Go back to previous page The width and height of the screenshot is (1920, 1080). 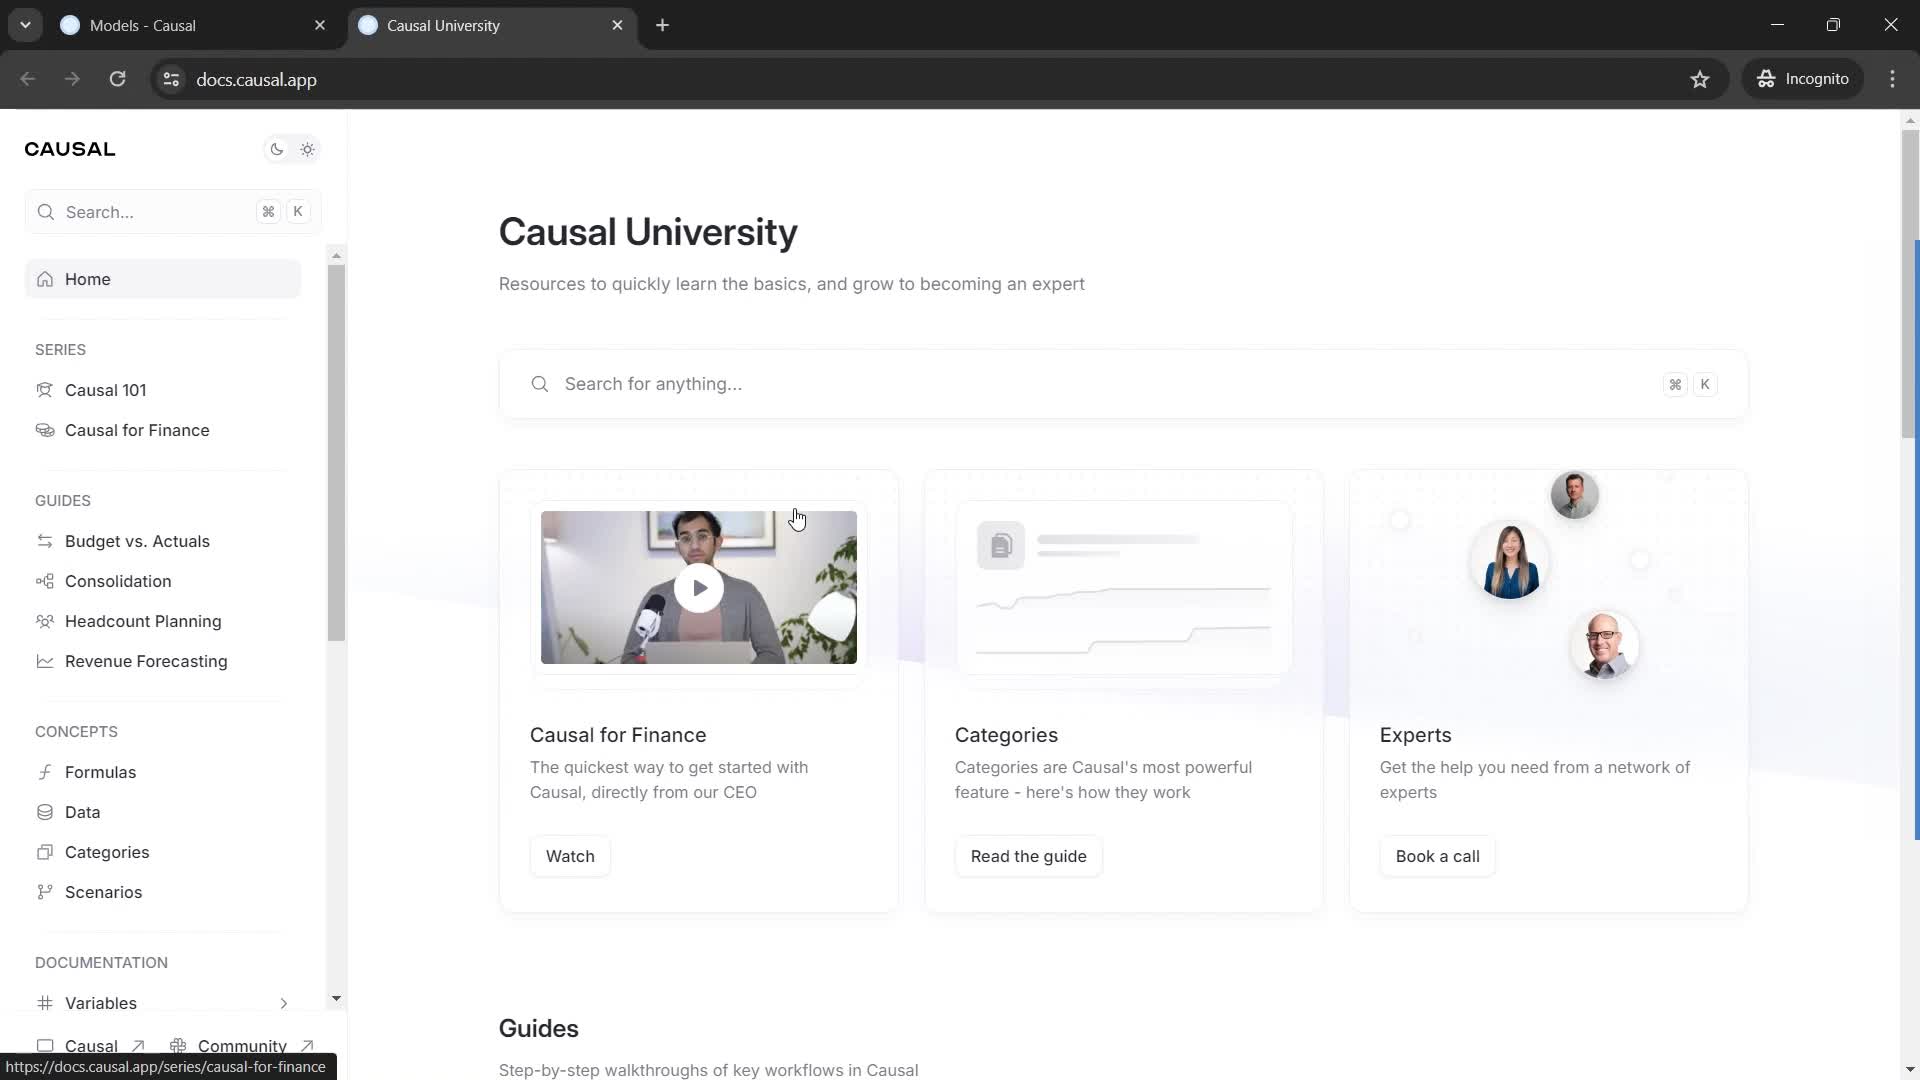(27, 79)
